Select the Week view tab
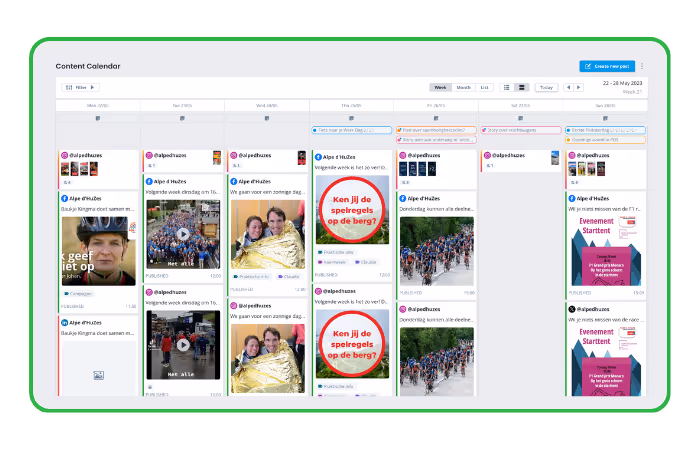 (441, 88)
